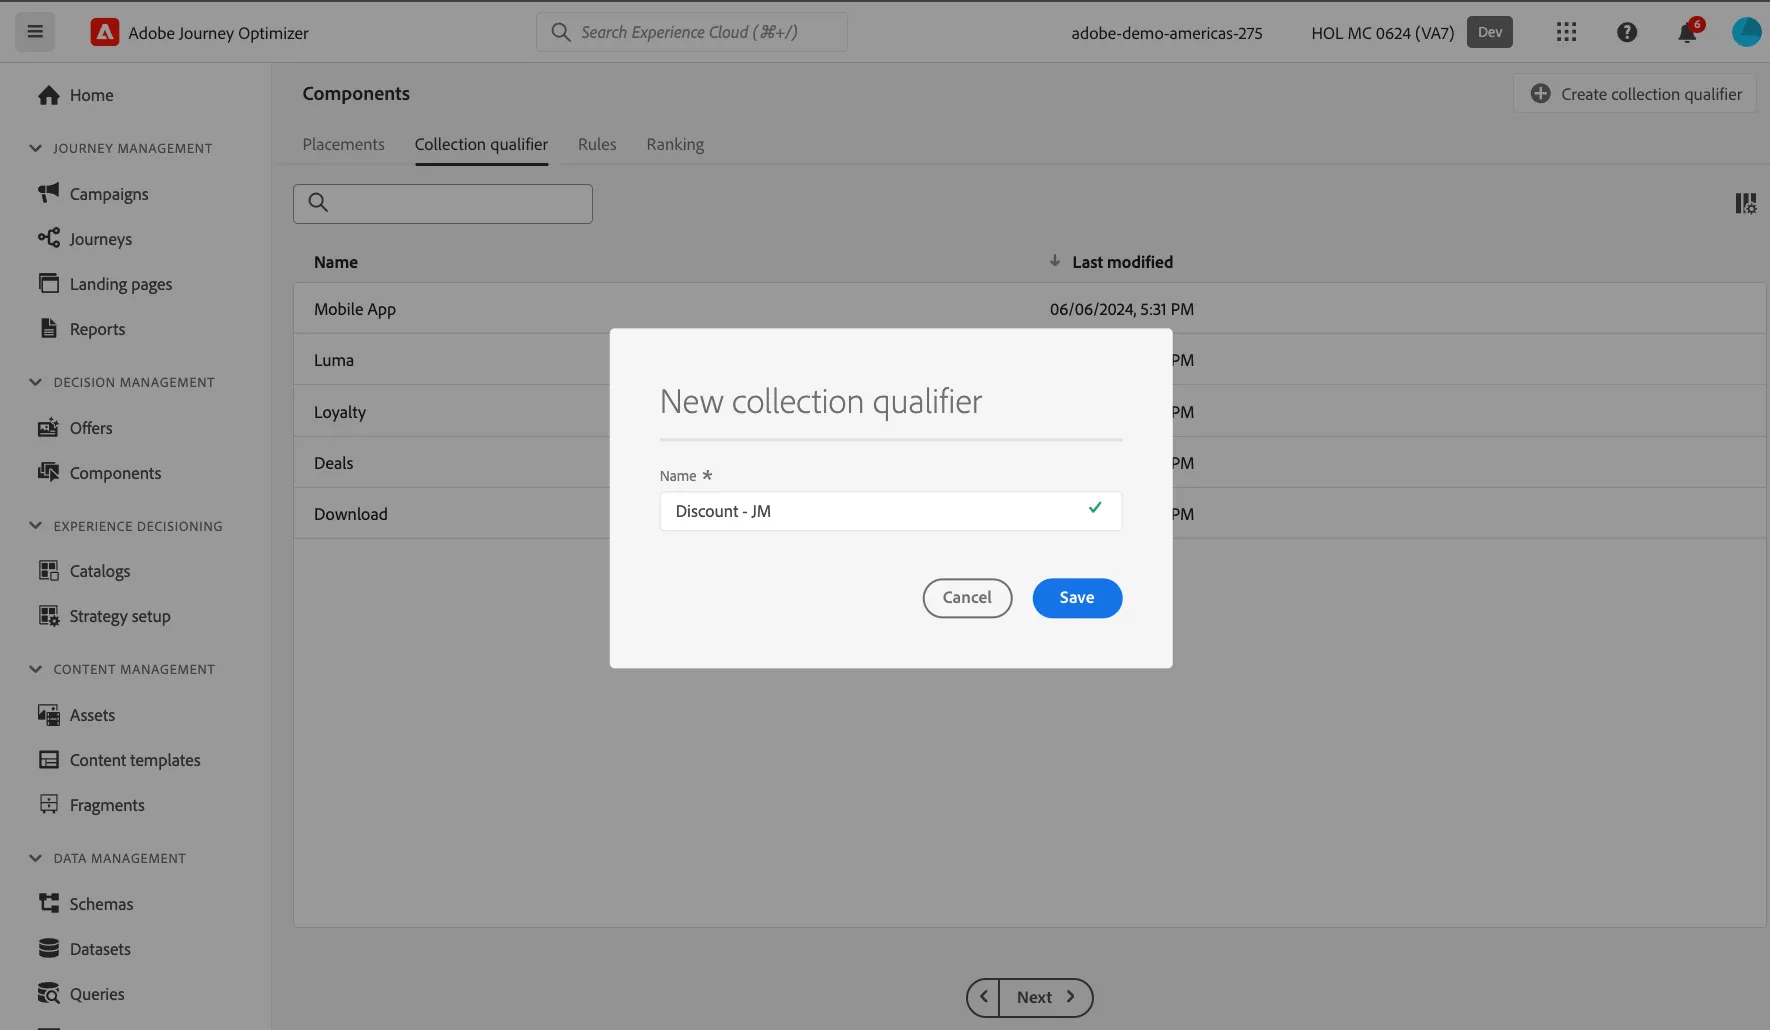Select the Collection qualifier tab
The width and height of the screenshot is (1770, 1030).
click(481, 144)
